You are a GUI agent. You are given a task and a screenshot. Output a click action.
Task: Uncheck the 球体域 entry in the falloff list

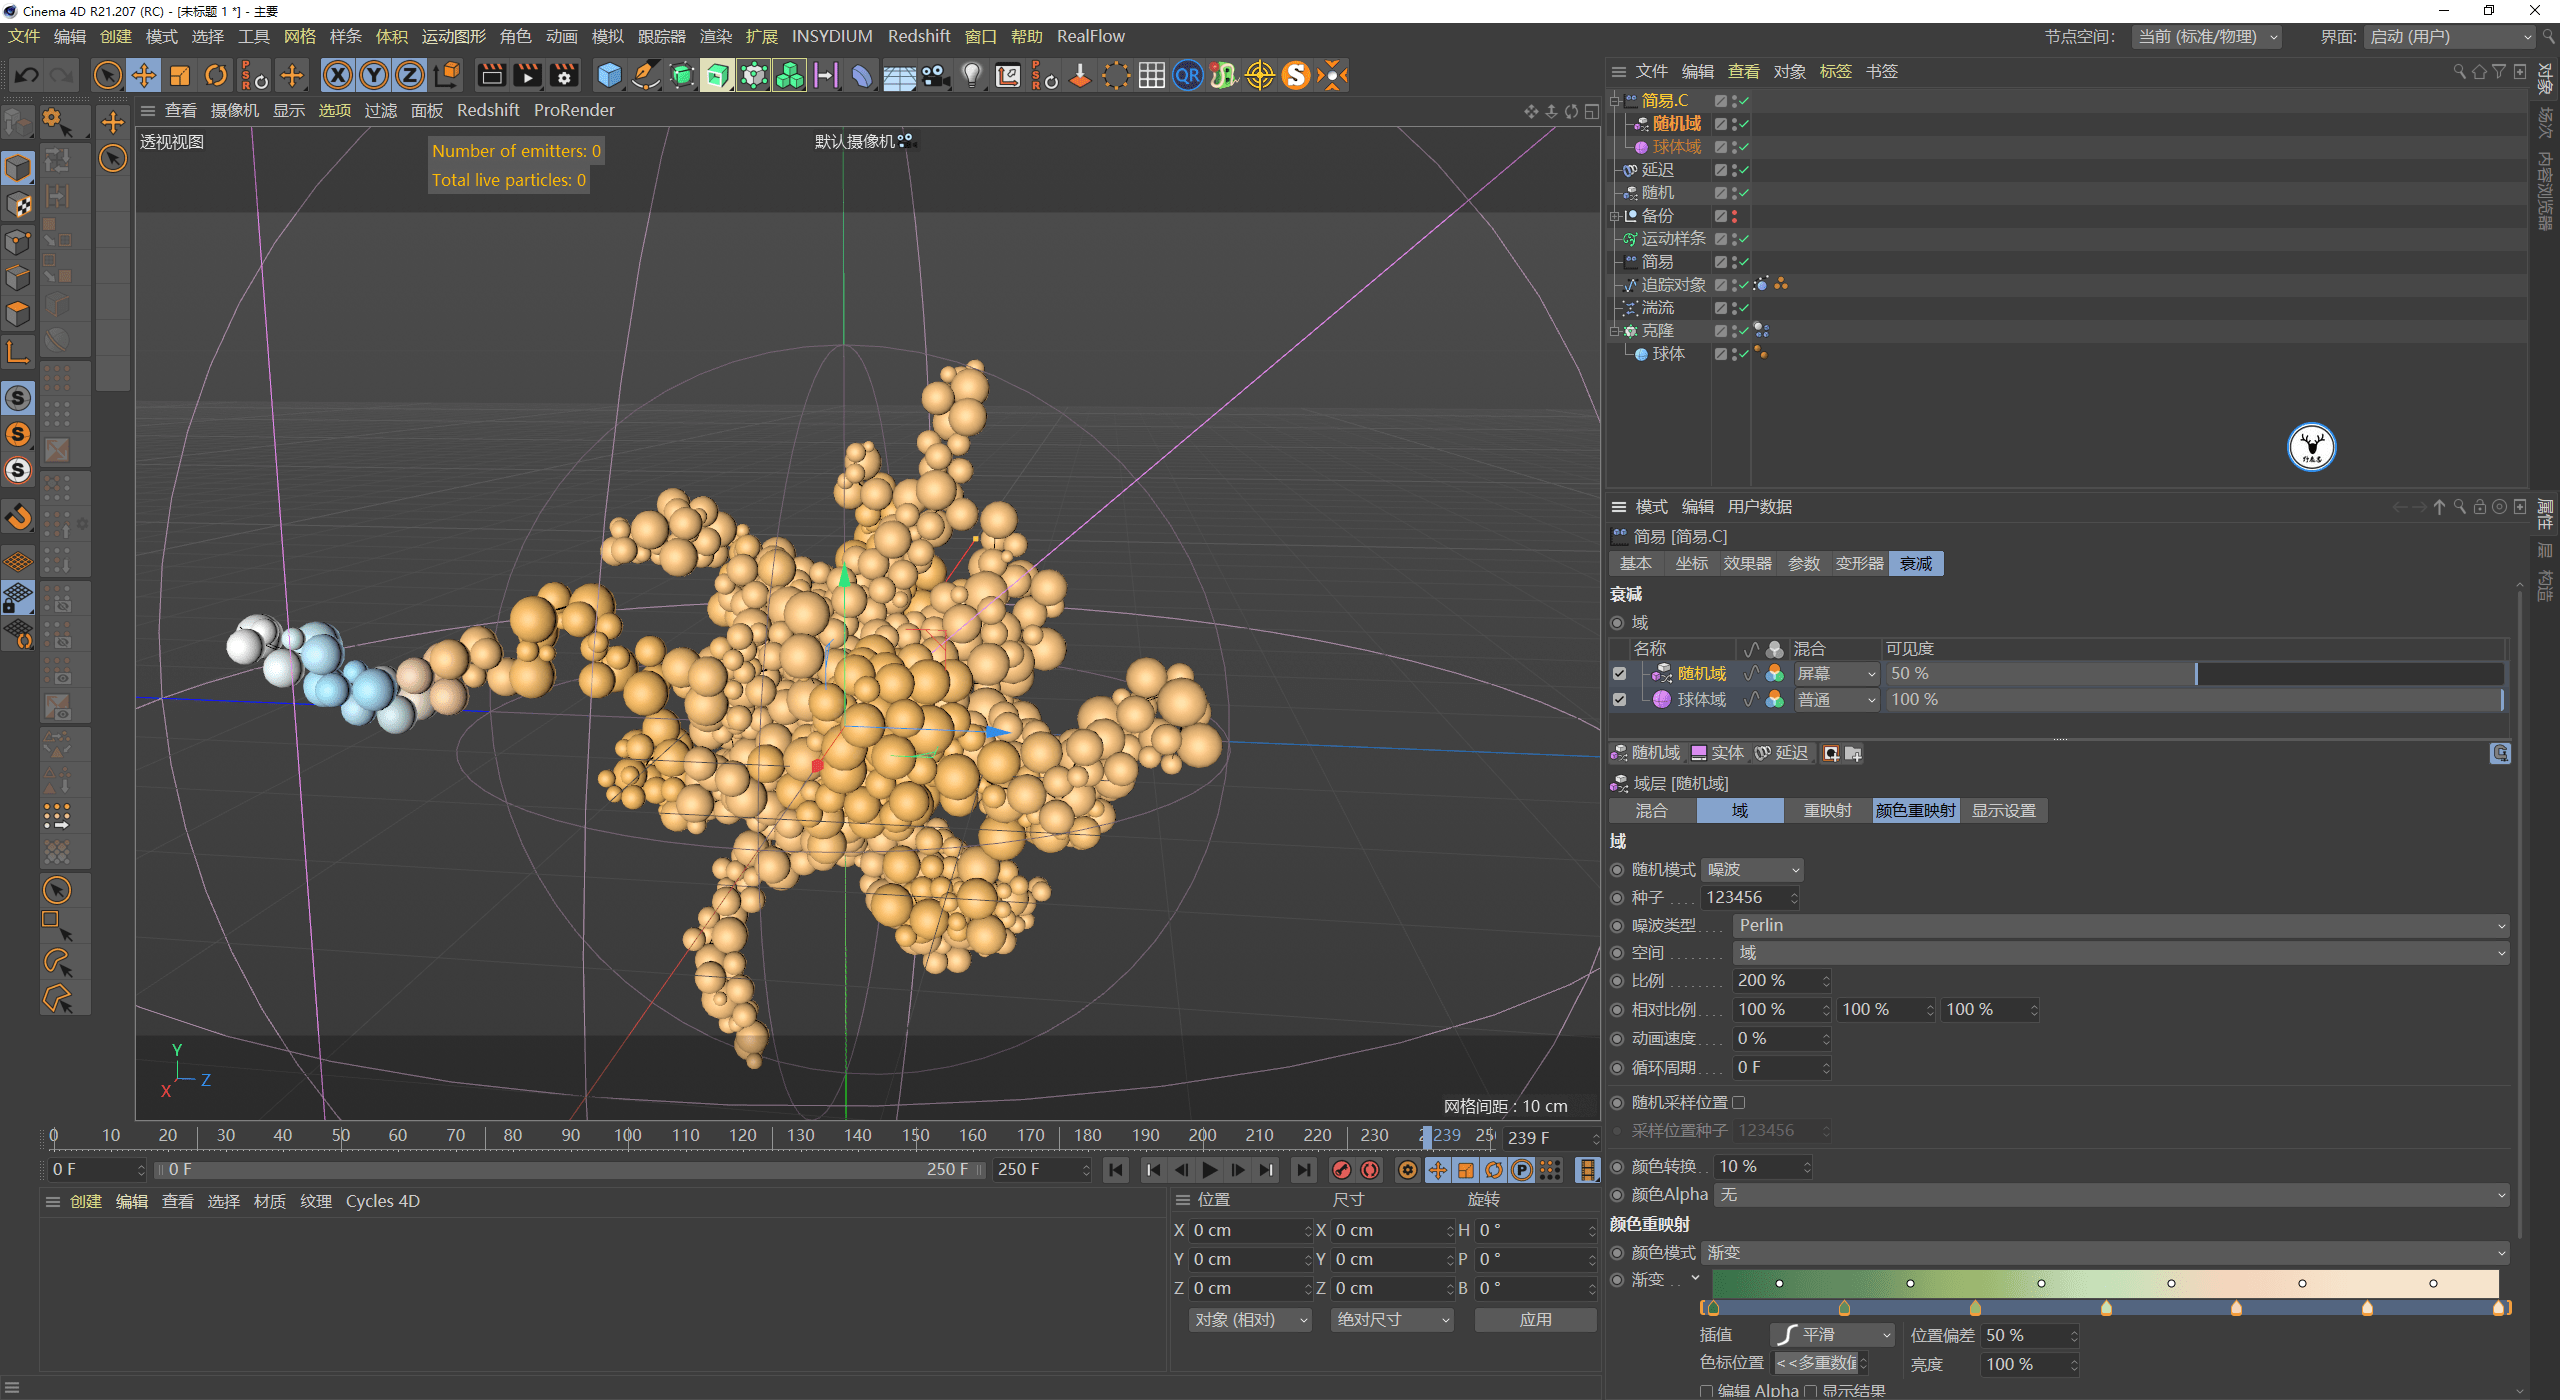[1620, 699]
